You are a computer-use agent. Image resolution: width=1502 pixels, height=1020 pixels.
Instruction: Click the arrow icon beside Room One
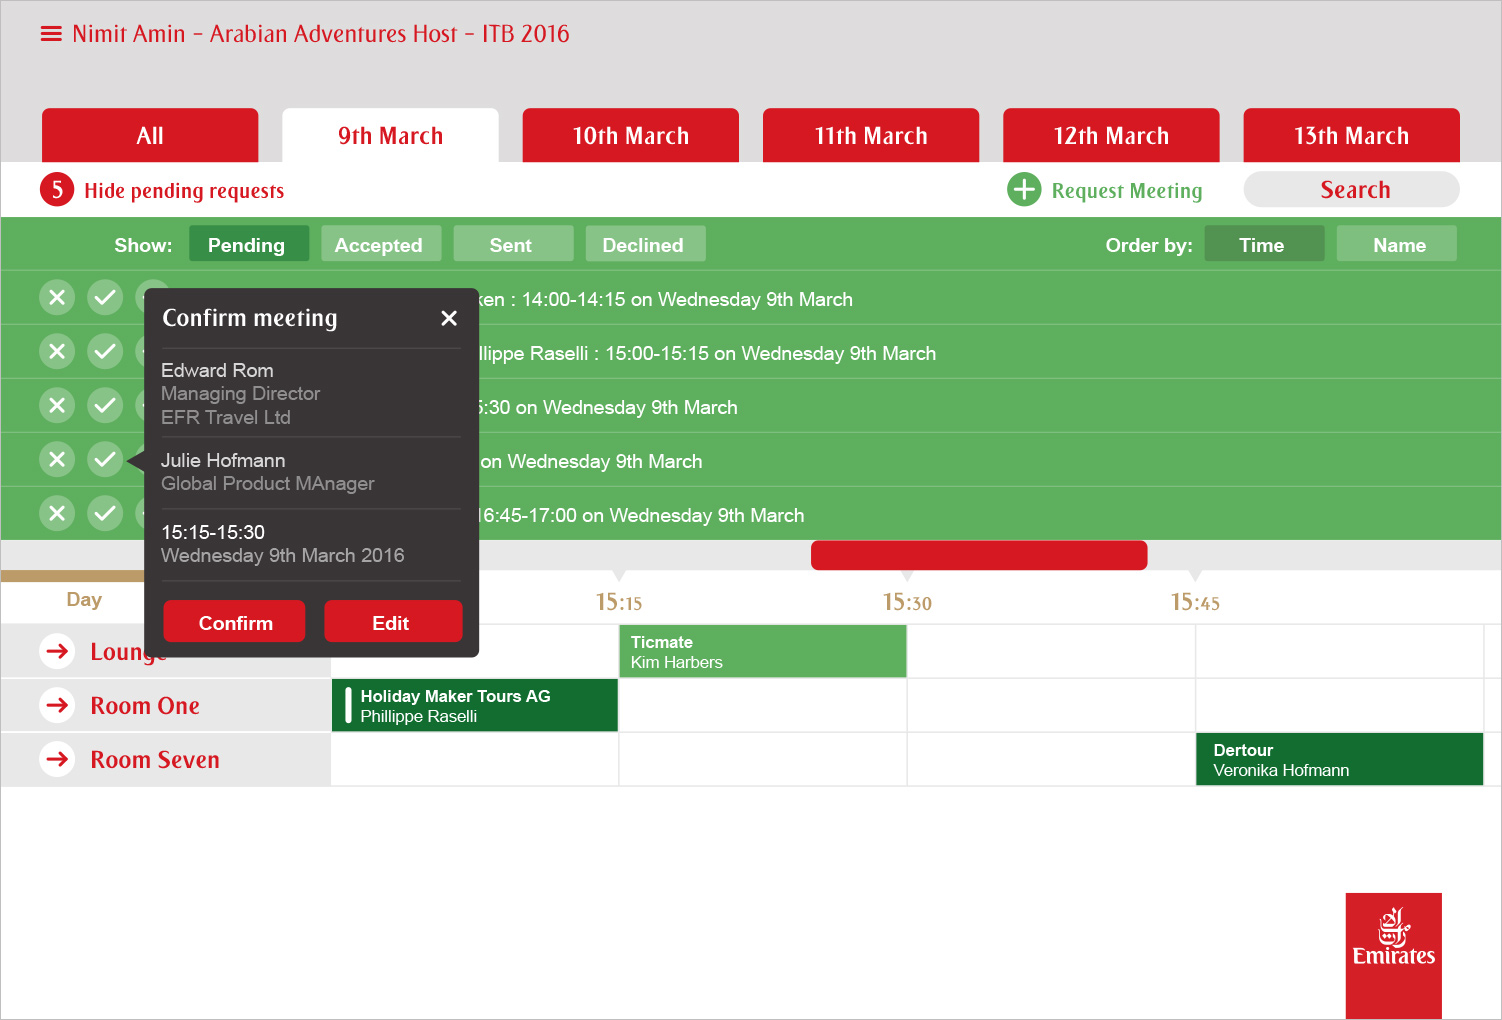58,705
